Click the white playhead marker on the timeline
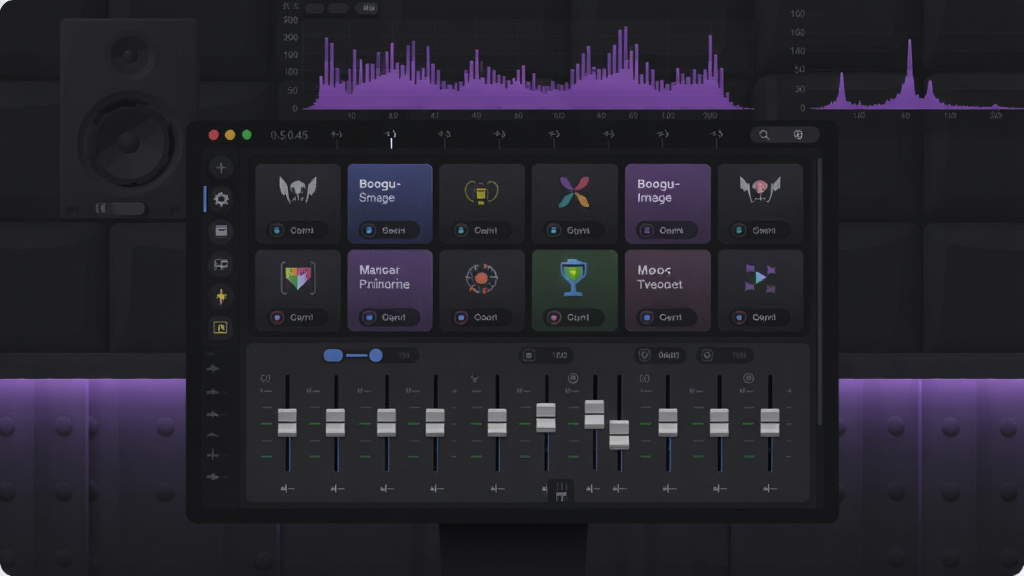The height and width of the screenshot is (576, 1024). 391,139
